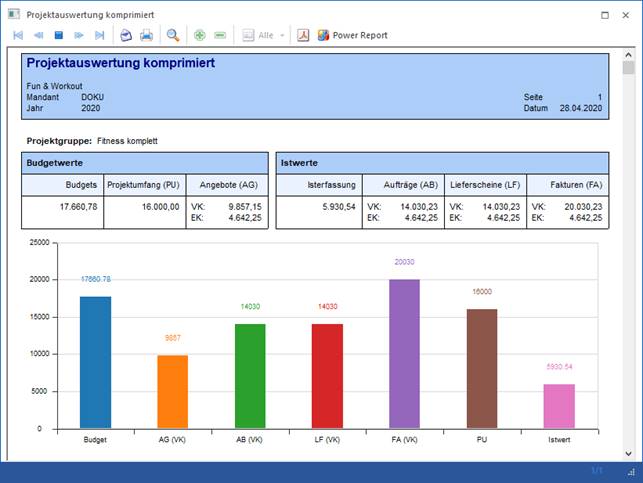Open Power Report

[352, 35]
